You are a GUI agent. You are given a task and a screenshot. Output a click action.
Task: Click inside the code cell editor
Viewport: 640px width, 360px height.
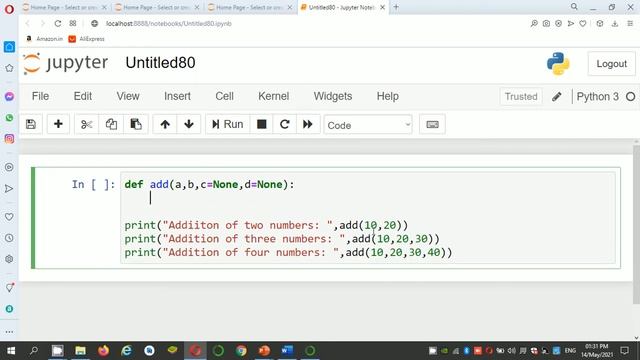[x=367, y=218]
